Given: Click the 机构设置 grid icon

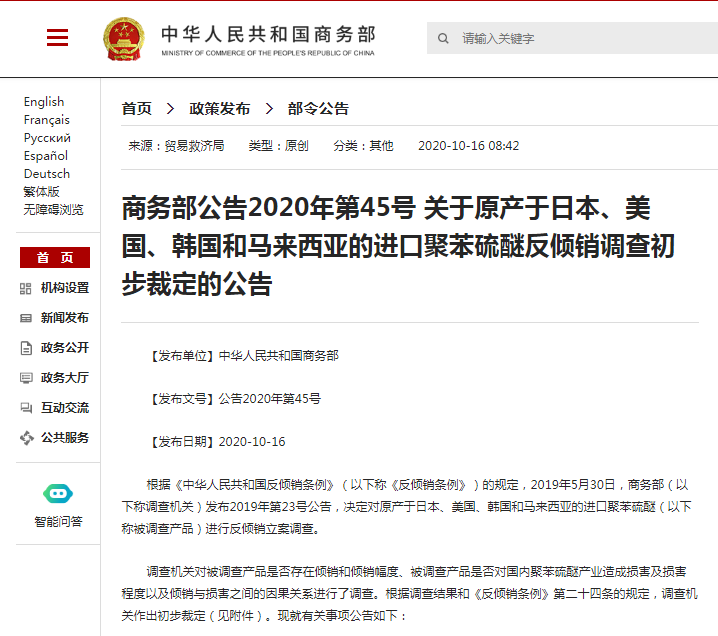Looking at the screenshot, I should pyautogui.click(x=26, y=288).
